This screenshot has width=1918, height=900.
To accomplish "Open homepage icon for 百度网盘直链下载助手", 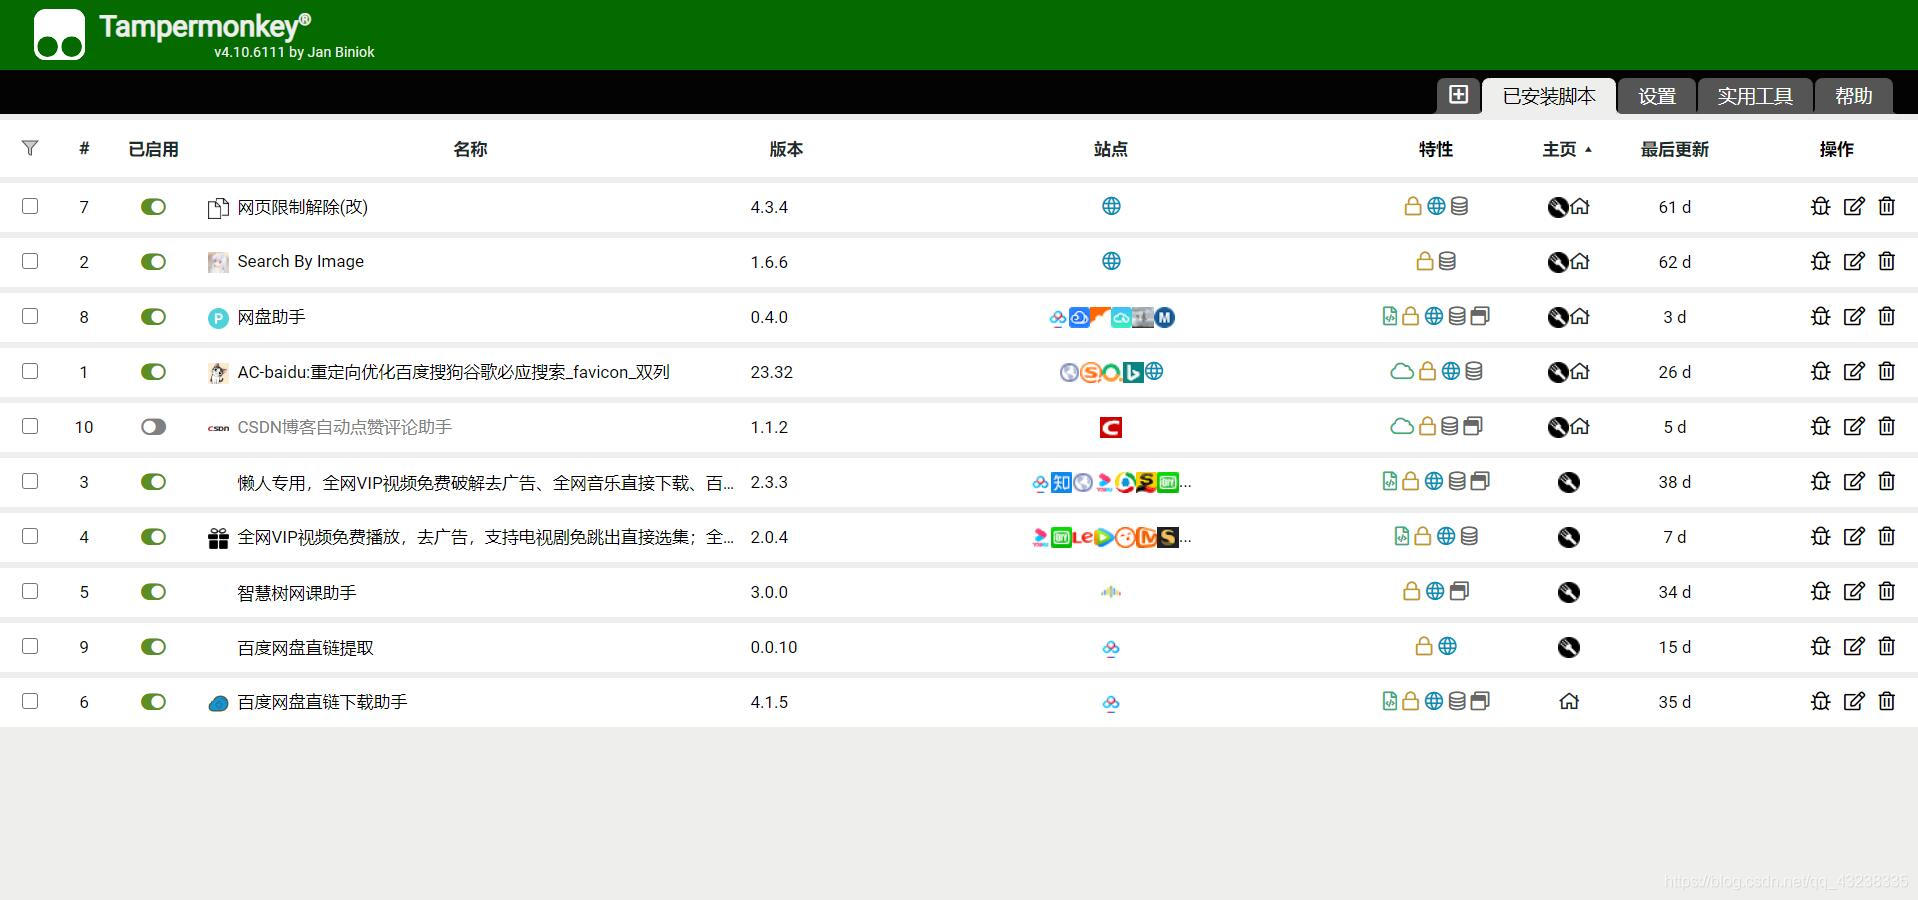I will click(x=1569, y=702).
